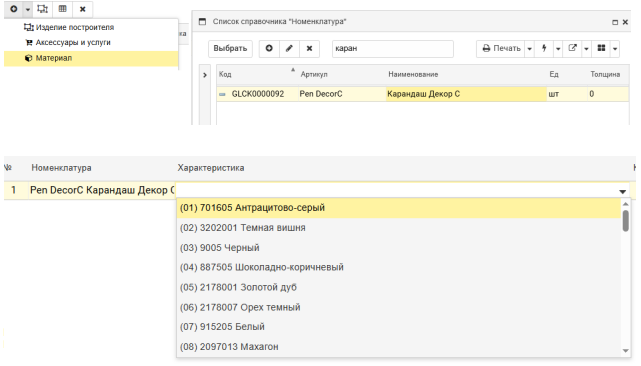Click the delete cross icon in top-left toolbar
This screenshot has width=641, height=366.
pyautogui.click(x=83, y=9)
